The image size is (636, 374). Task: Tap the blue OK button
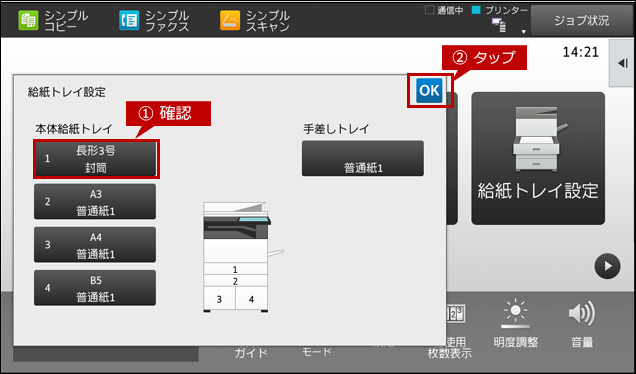click(x=429, y=90)
